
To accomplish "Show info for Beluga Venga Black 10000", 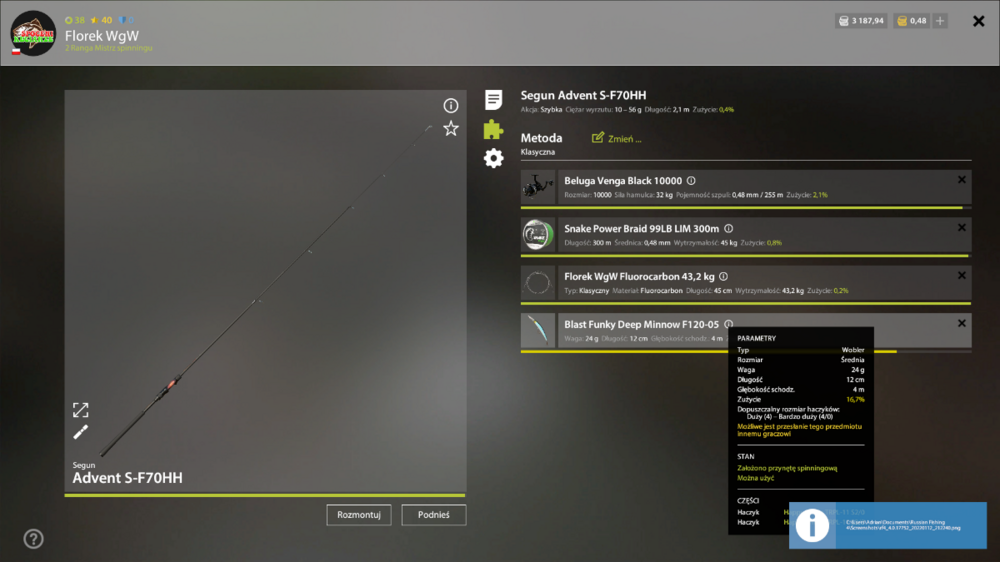I will pos(691,181).
